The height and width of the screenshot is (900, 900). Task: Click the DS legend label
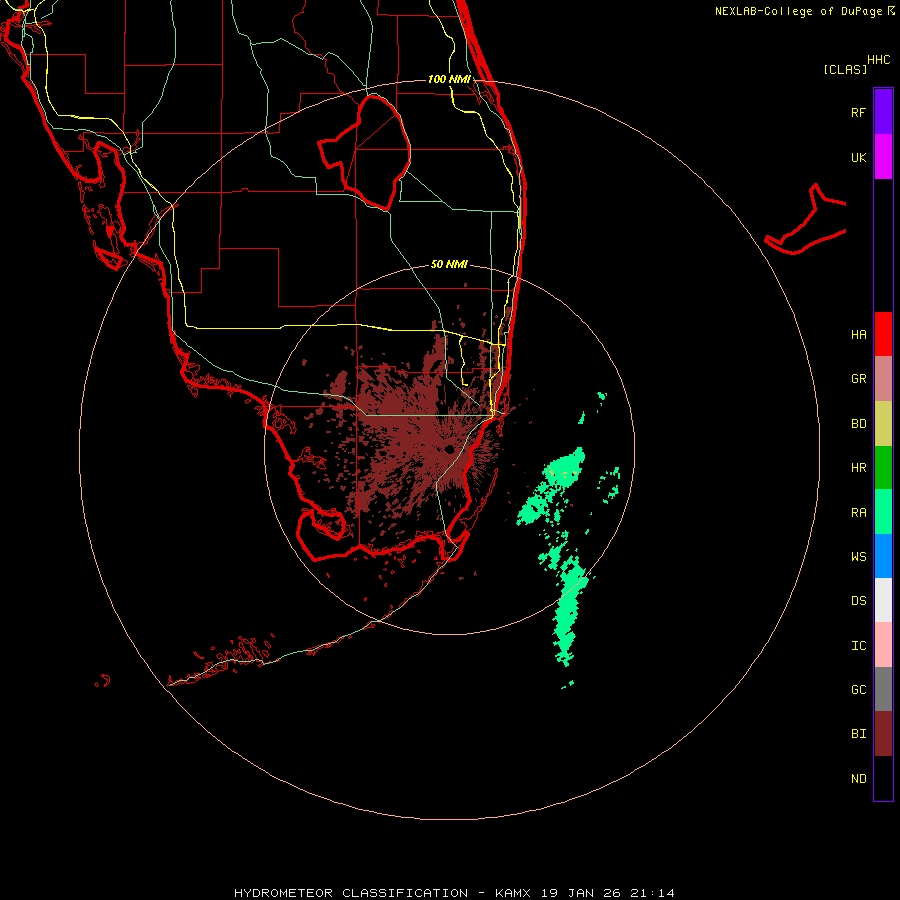[858, 601]
